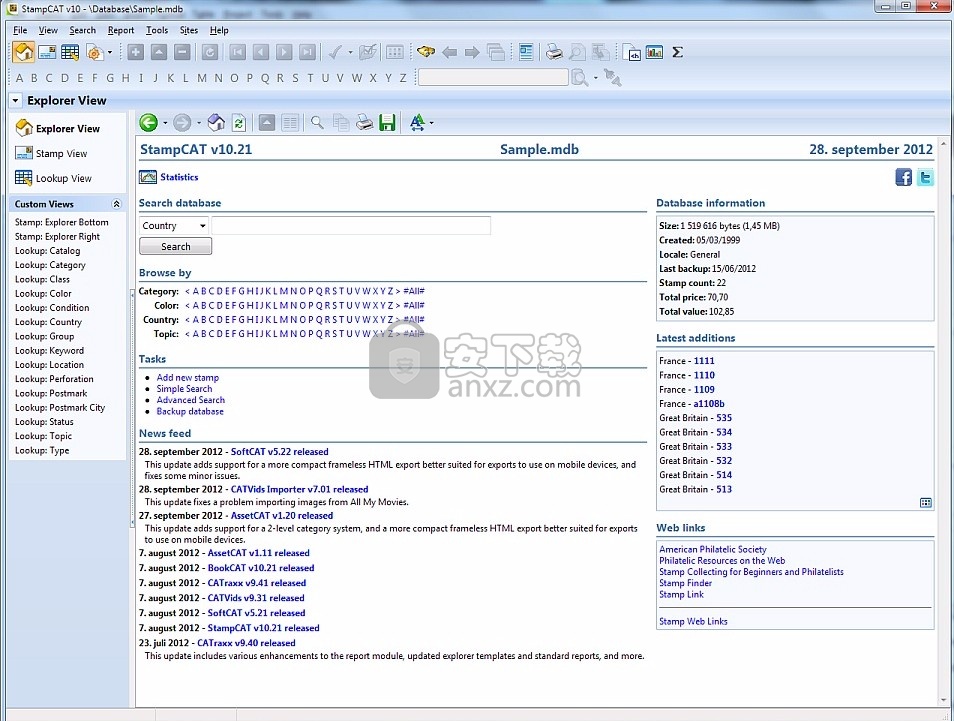This screenshot has width=954, height=721.
Task: Open the SoftCAT v5.22 released news link
Action: (279, 451)
